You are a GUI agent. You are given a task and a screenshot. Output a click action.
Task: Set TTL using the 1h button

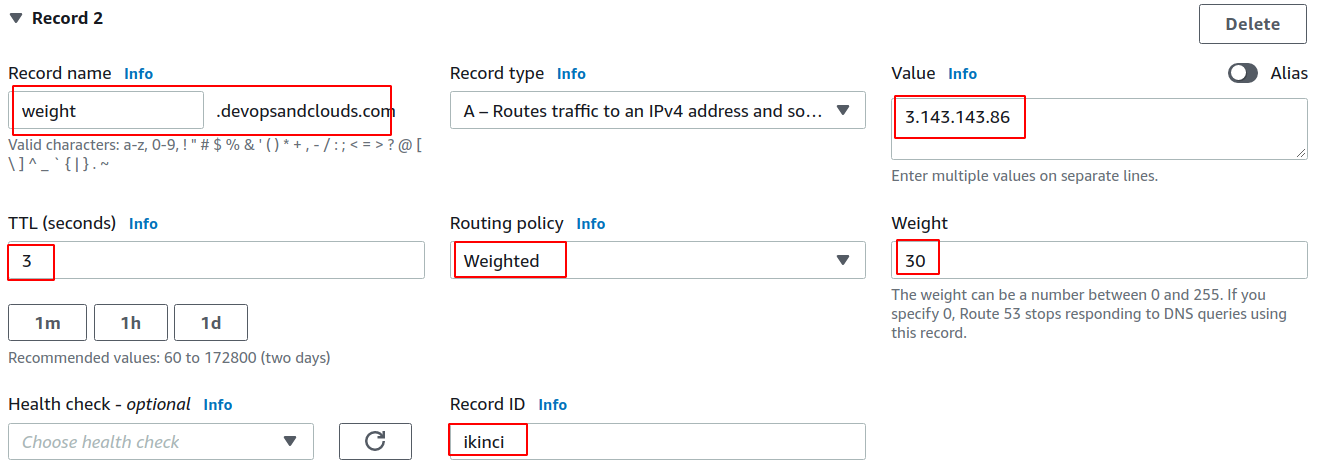[x=130, y=323]
